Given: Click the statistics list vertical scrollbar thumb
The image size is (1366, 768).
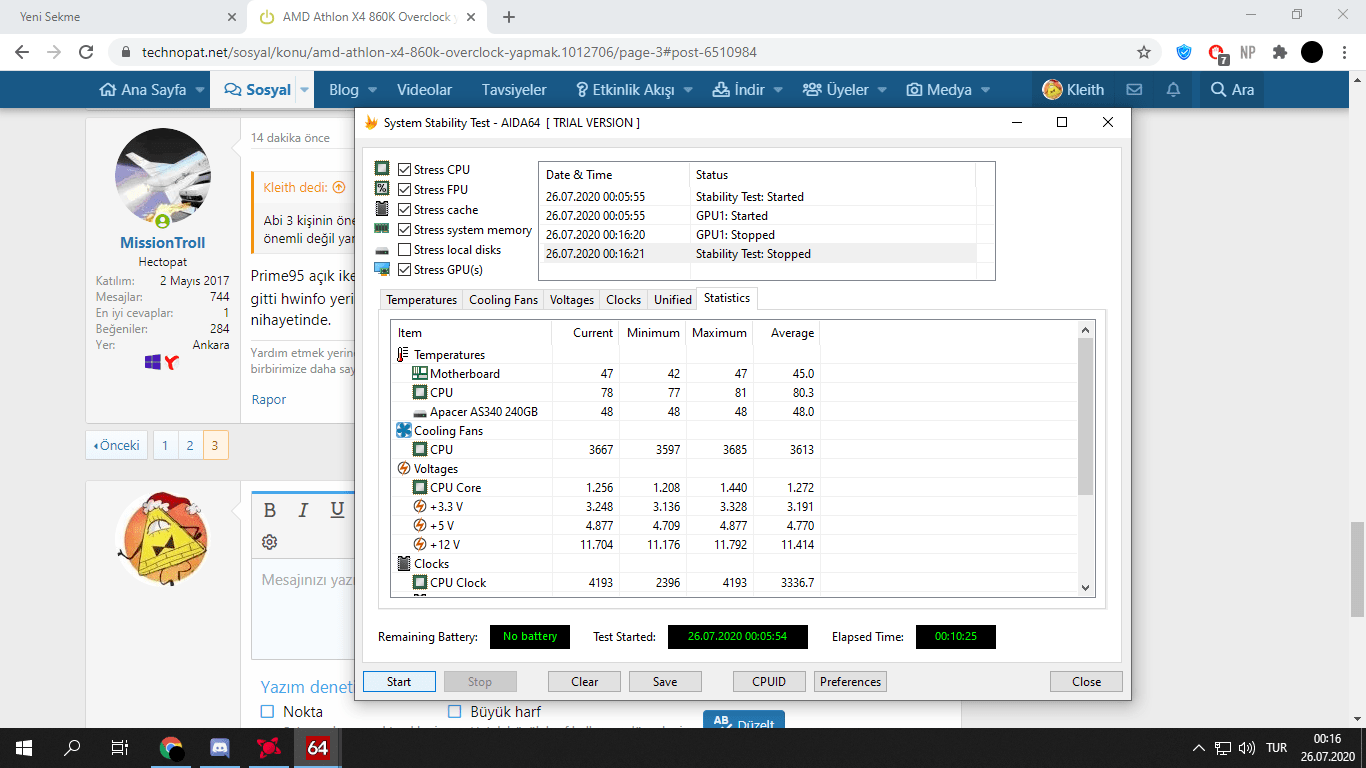Looking at the screenshot, I should [1086, 416].
